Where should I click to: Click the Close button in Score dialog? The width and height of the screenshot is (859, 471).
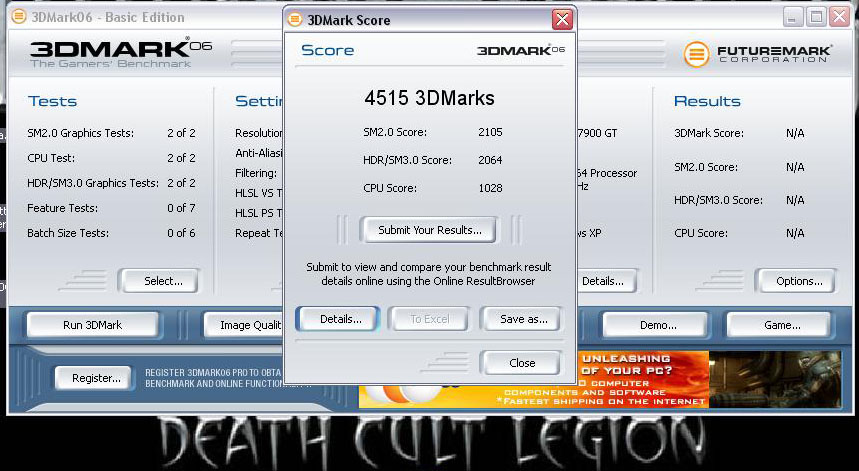(x=522, y=363)
